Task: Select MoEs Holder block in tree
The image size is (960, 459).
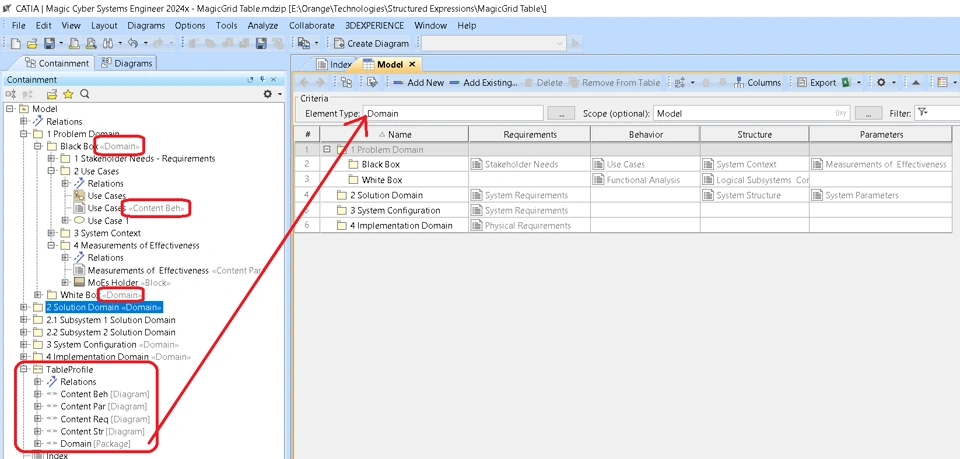Action: coord(122,282)
